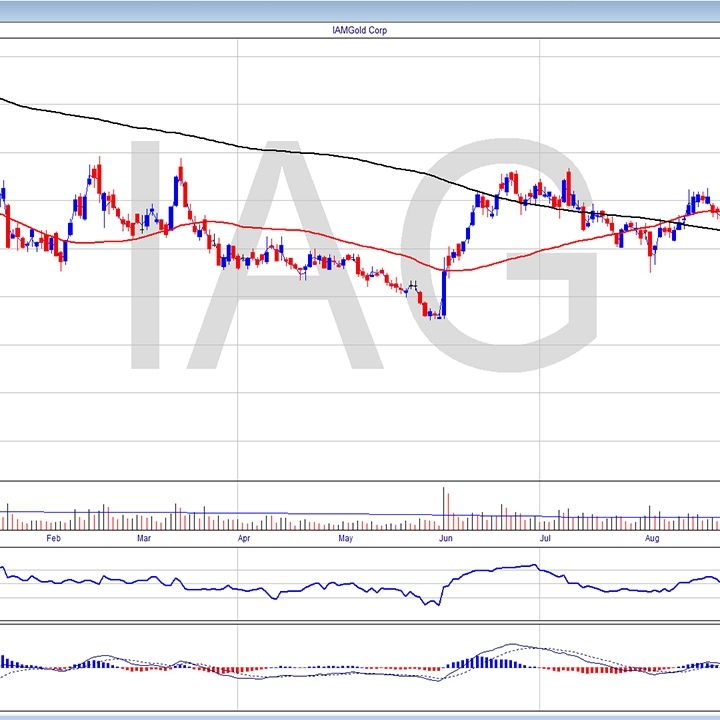Click the black long-term moving average line
Viewport: 720px width, 720px height.
point(300,153)
